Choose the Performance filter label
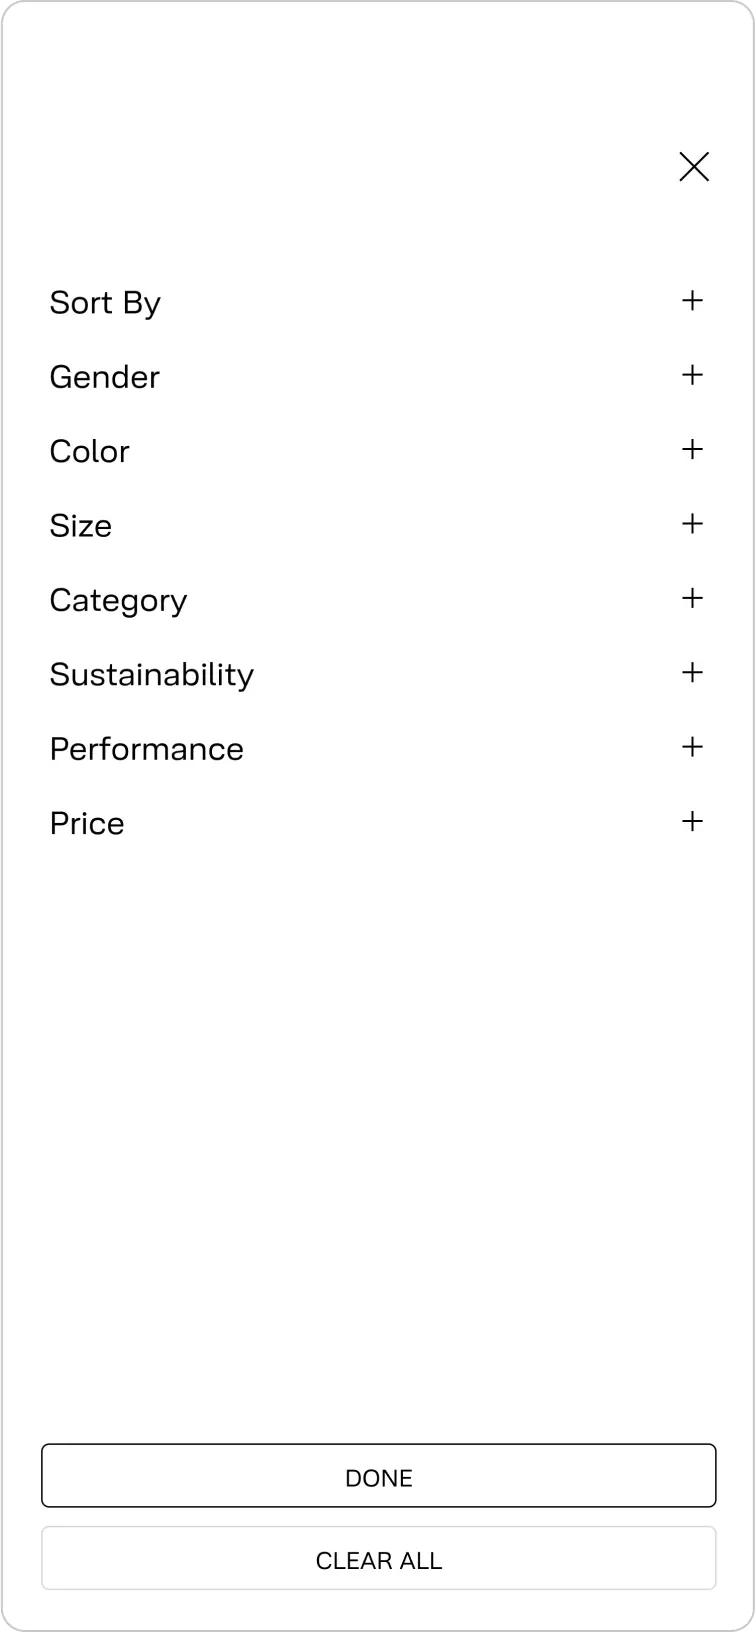 click(x=147, y=750)
